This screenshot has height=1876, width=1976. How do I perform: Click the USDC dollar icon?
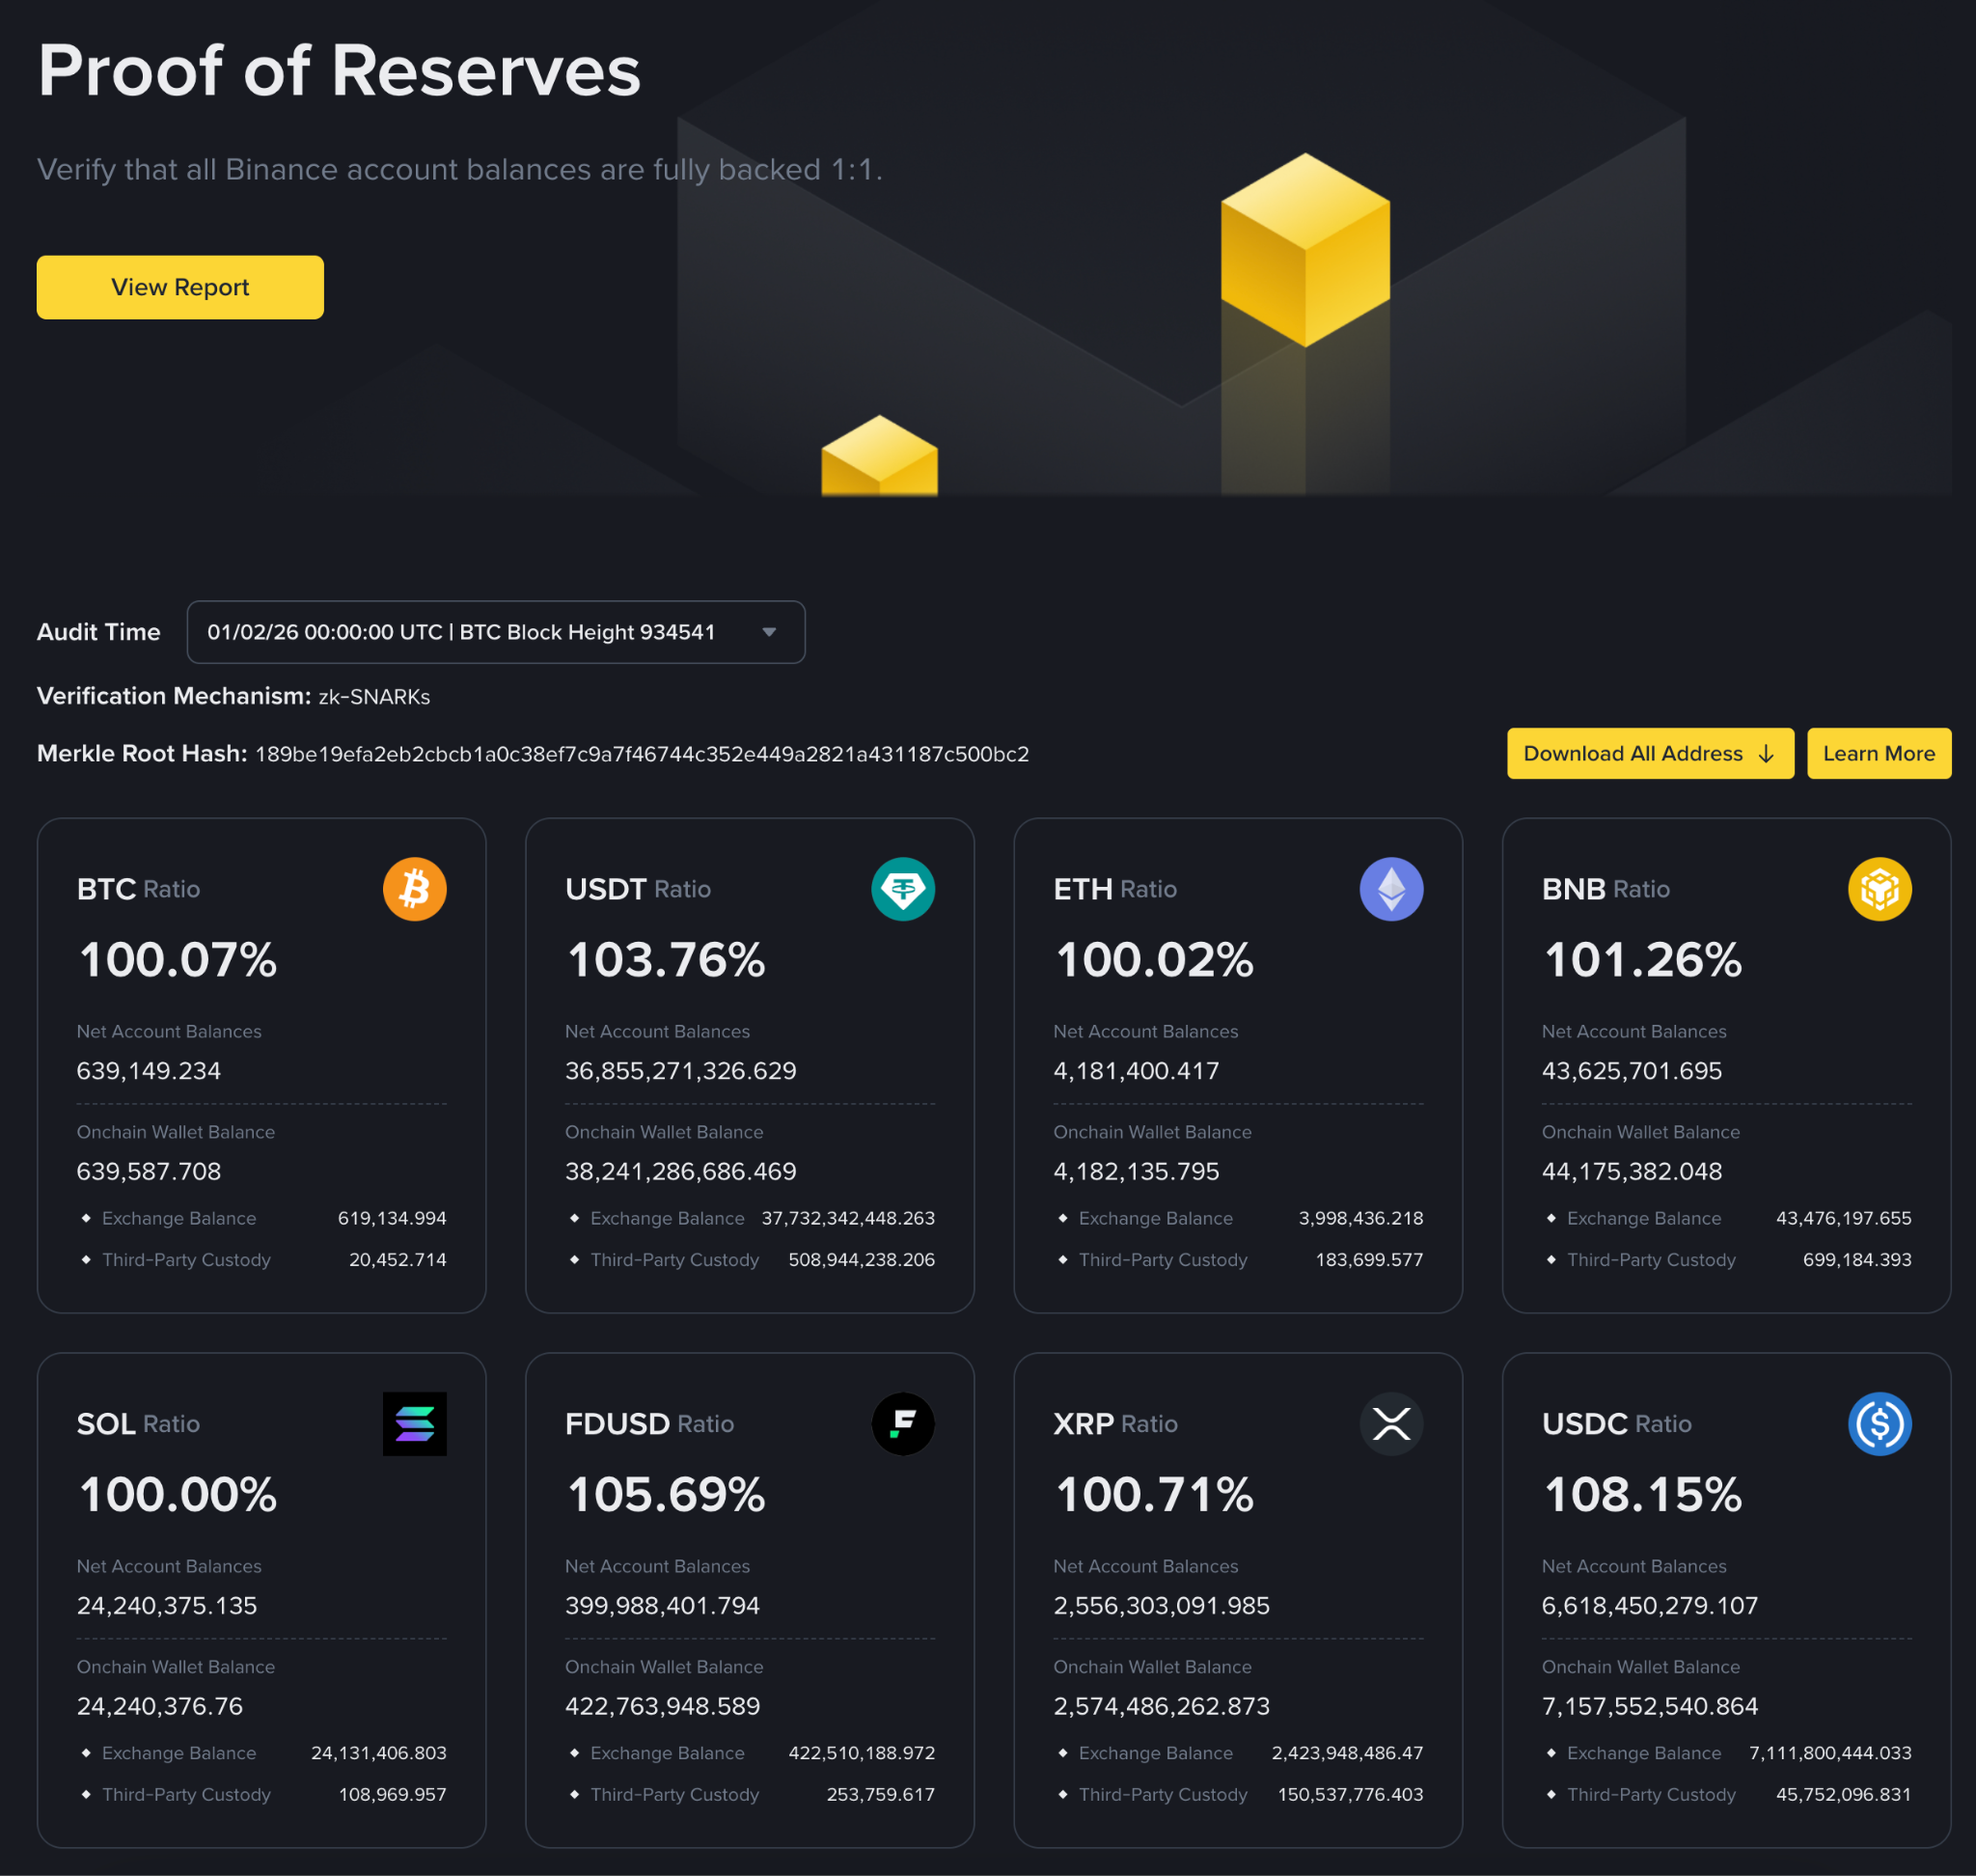pyautogui.click(x=1879, y=1423)
